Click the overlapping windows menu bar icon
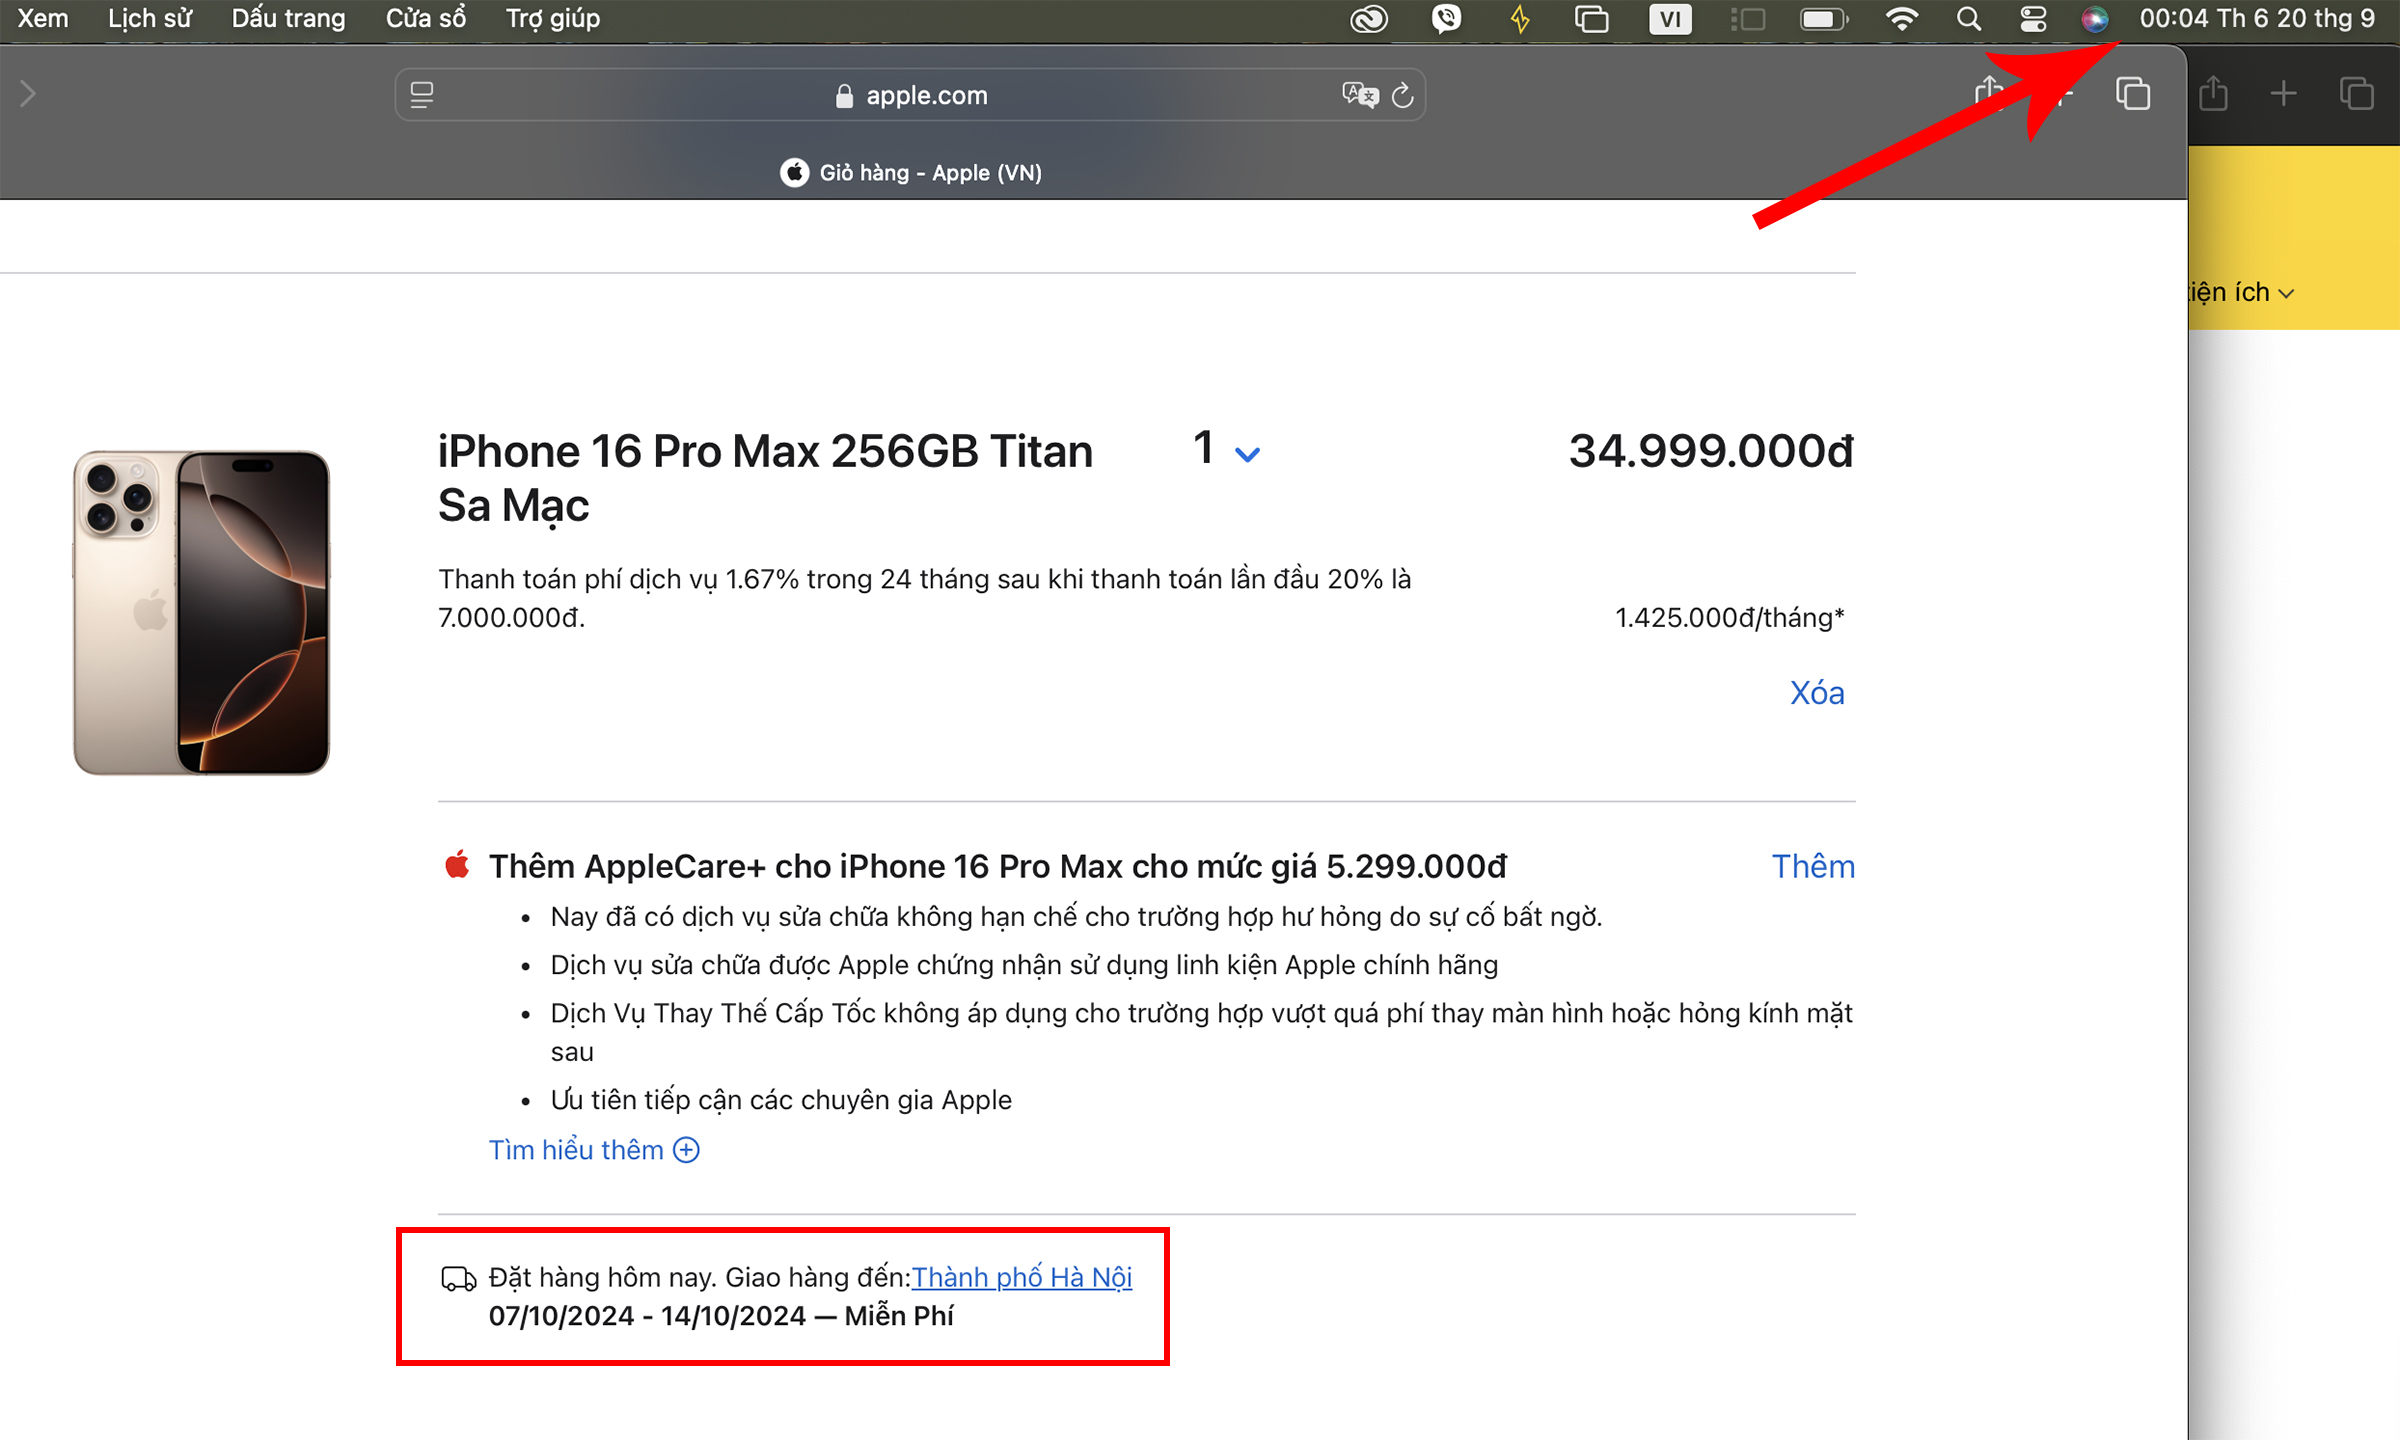 click(1592, 19)
